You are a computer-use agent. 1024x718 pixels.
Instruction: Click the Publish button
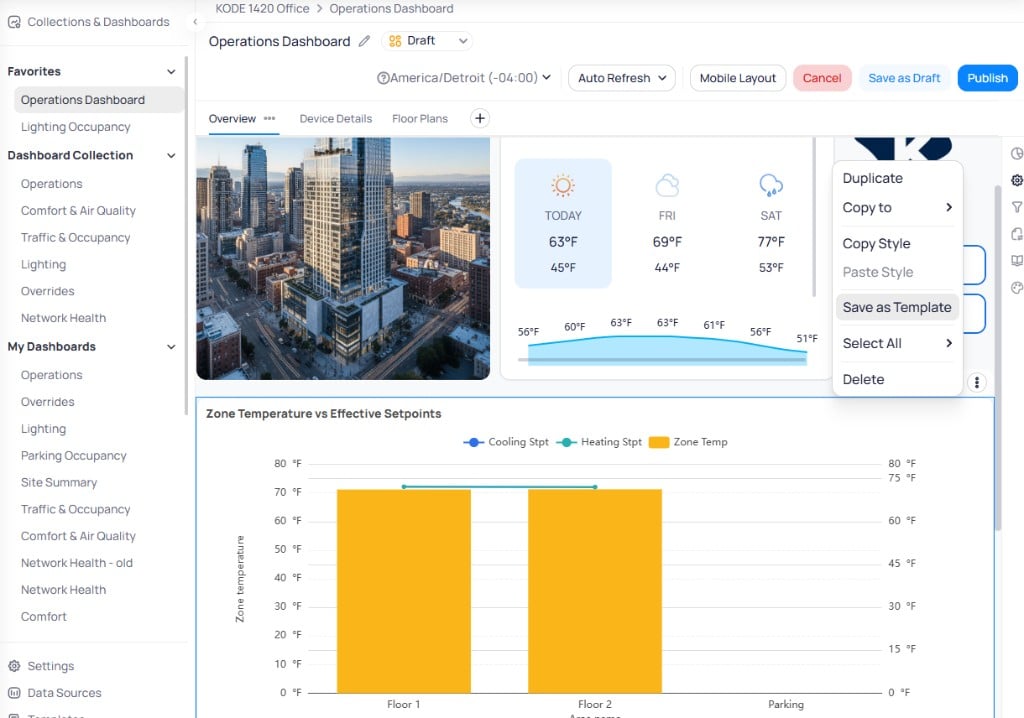click(x=987, y=78)
